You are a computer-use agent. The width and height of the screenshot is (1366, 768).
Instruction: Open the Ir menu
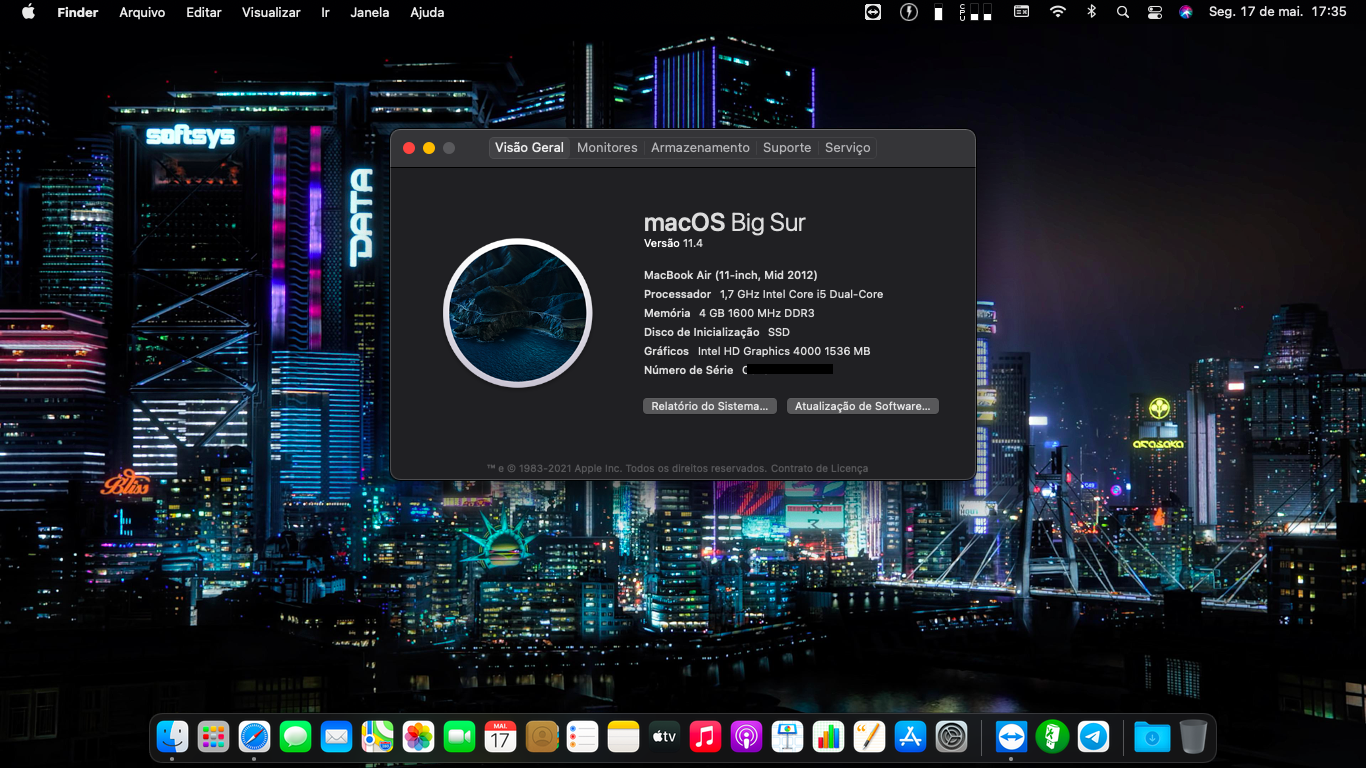[x=325, y=12]
